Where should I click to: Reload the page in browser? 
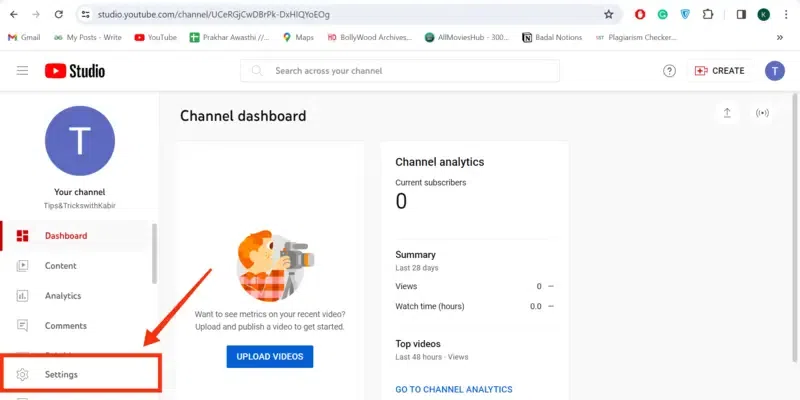(x=59, y=15)
